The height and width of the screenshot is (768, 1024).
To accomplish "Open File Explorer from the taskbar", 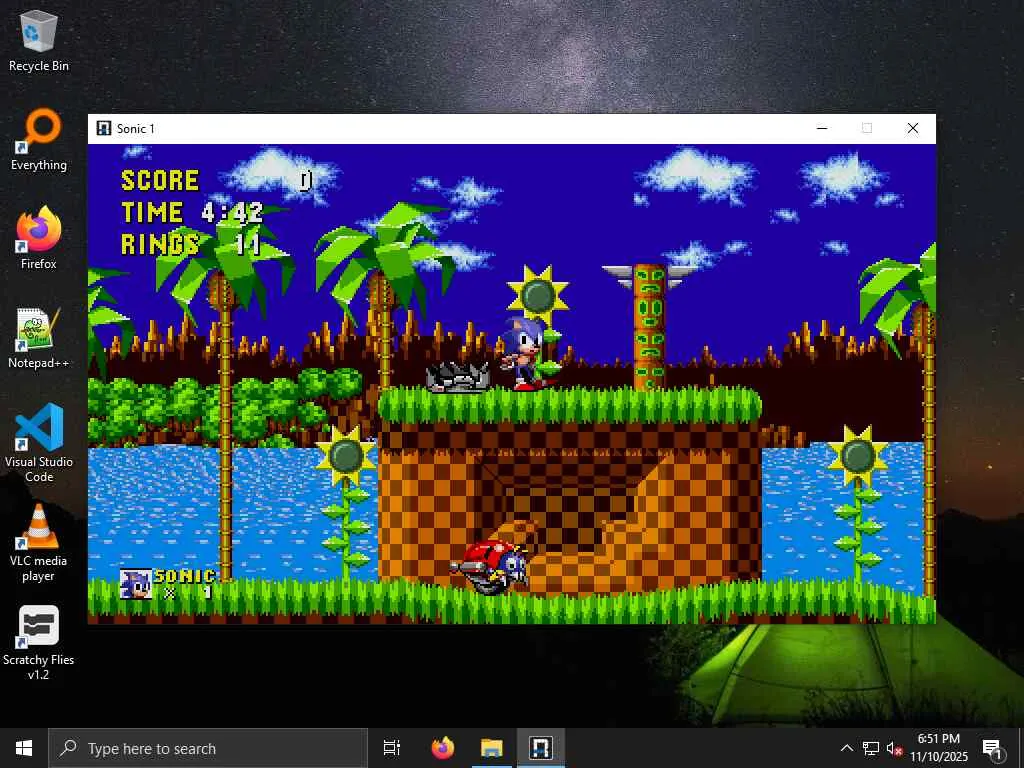I will [x=492, y=748].
